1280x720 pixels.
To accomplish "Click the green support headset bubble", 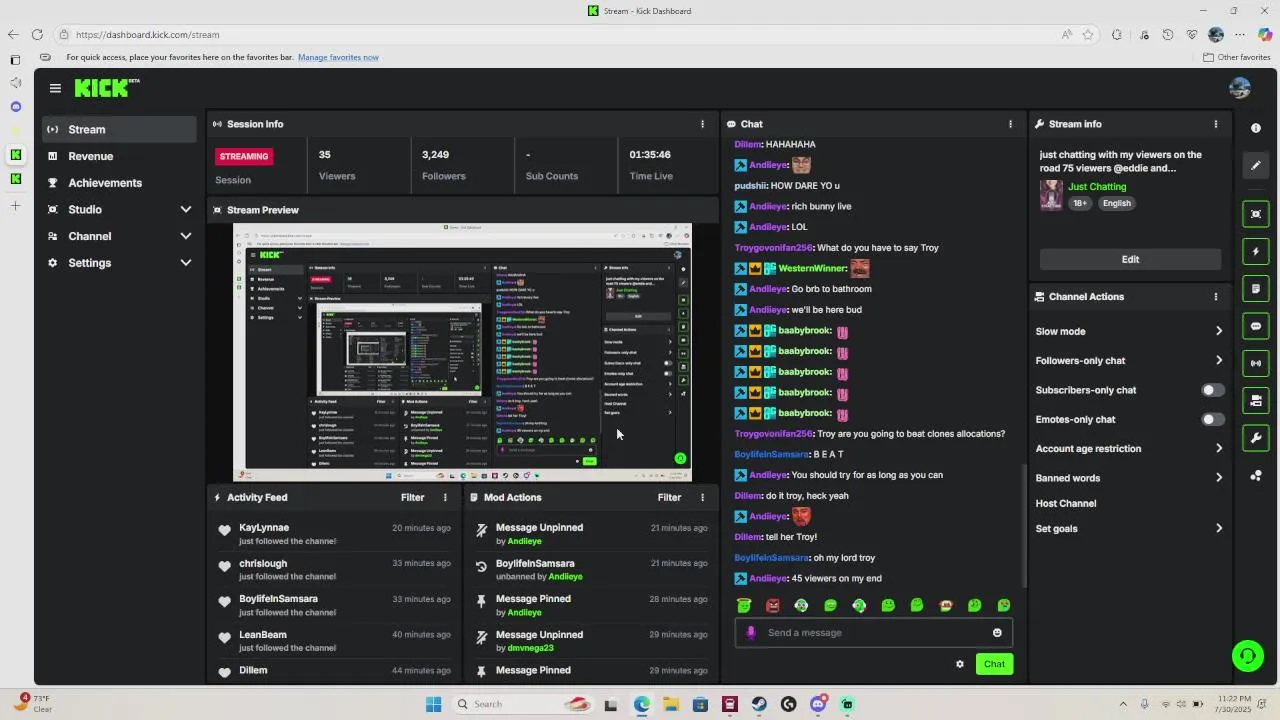I will (1247, 656).
